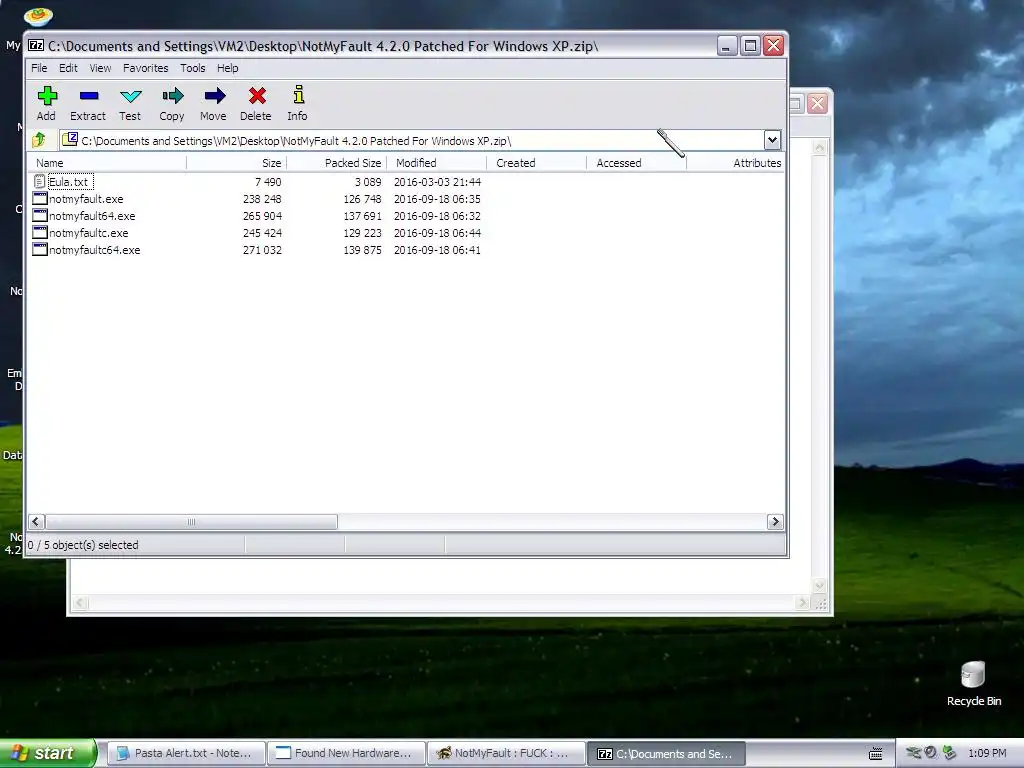Close the background window behind 7-Zip
The height and width of the screenshot is (768, 1024).
point(817,103)
